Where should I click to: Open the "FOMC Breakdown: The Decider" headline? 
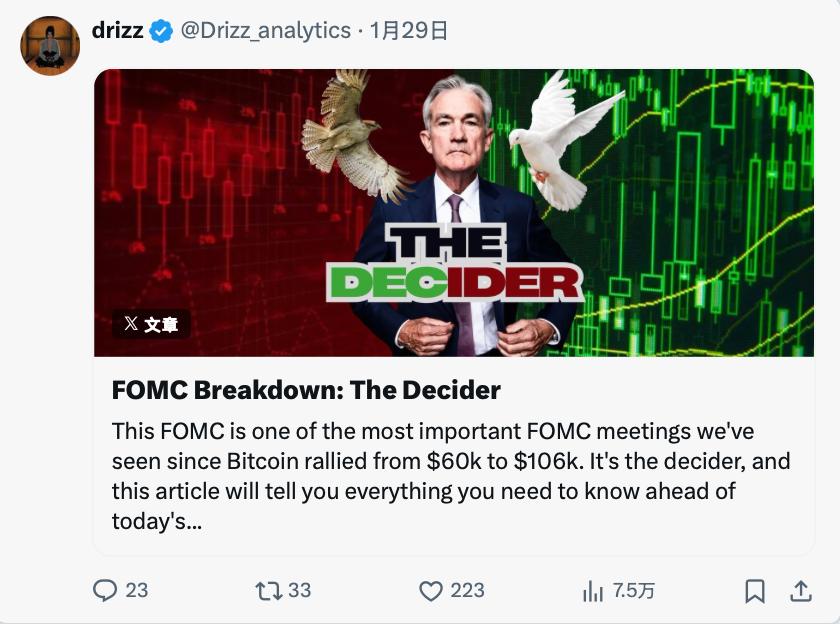(306, 389)
